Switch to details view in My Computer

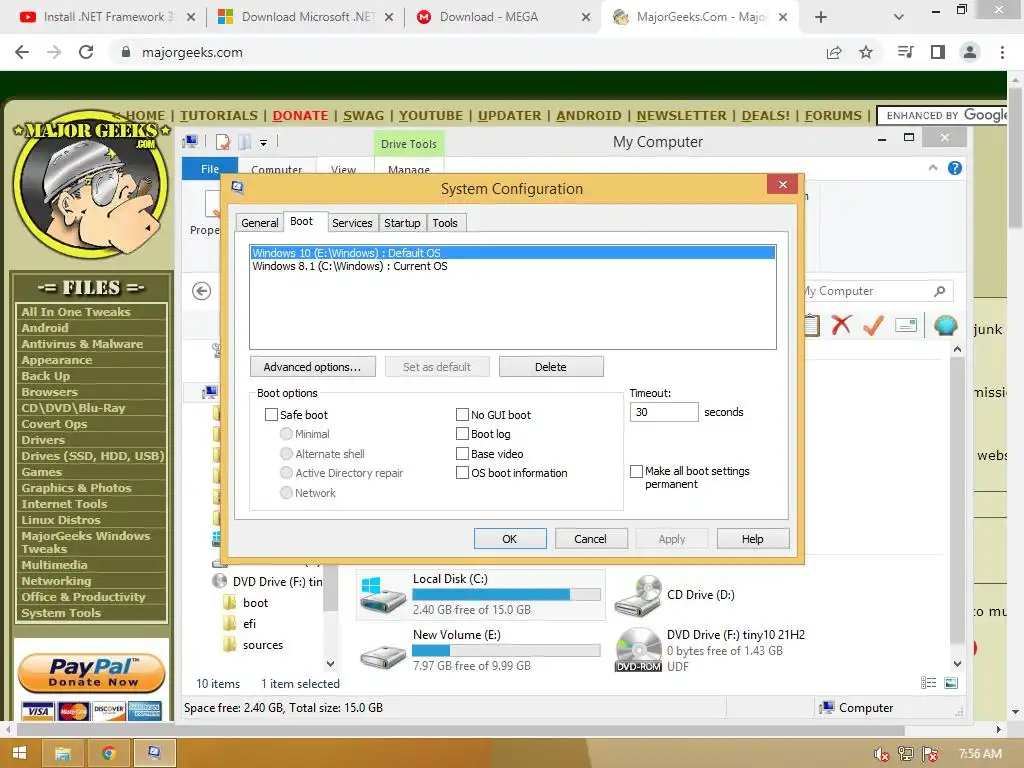coord(928,683)
